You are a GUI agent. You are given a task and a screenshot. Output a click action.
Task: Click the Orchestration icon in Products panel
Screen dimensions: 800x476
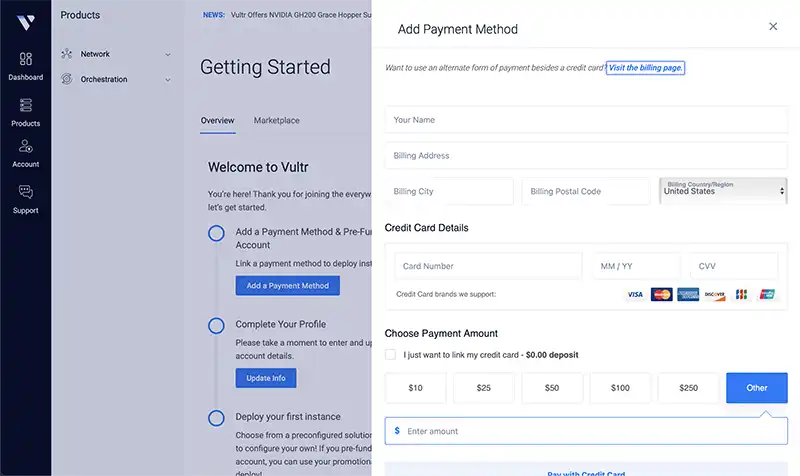tap(66, 79)
